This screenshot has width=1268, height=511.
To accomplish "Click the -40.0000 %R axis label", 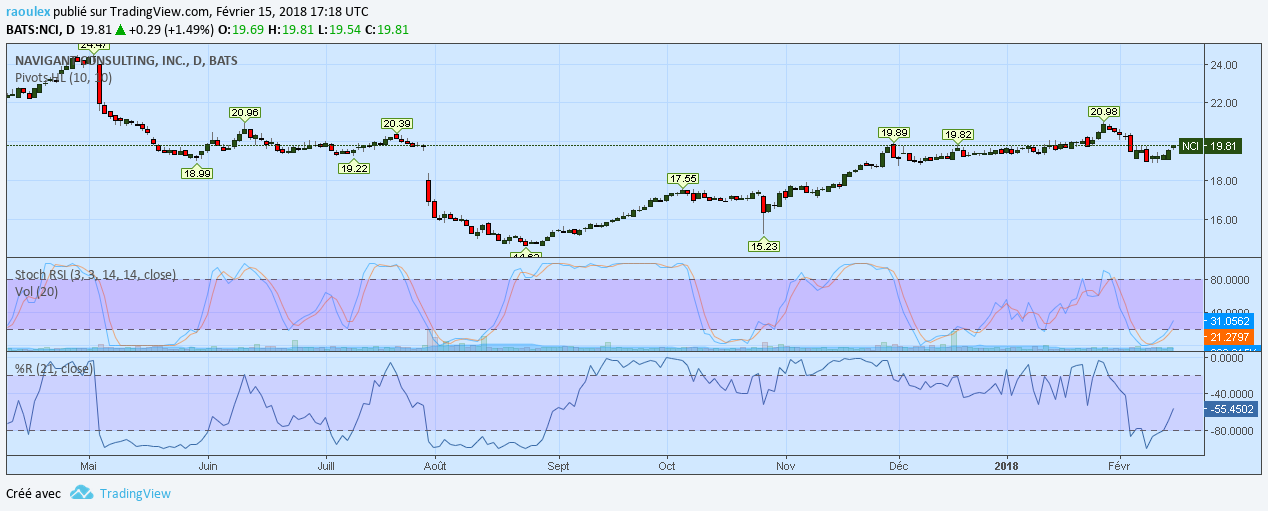I will (x=1230, y=393).
